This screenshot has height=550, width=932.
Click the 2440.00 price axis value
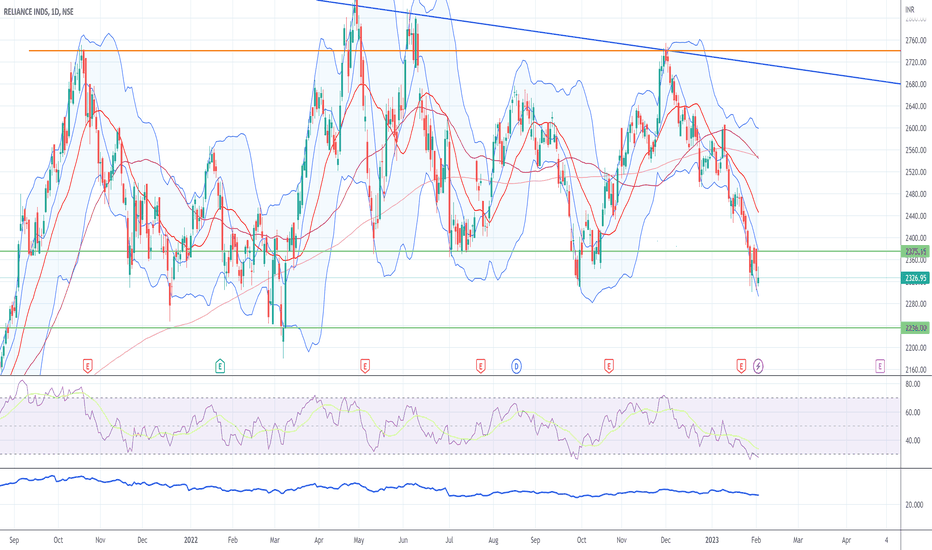pyautogui.click(x=916, y=216)
